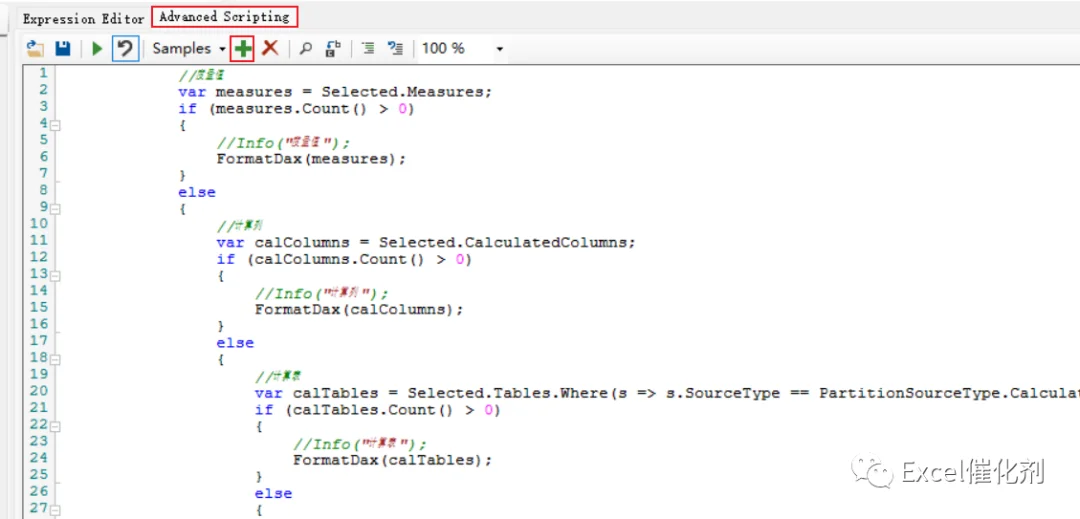This screenshot has height=519, width=1080.
Task: Select the Advanced Scripting tab
Action: tap(225, 17)
